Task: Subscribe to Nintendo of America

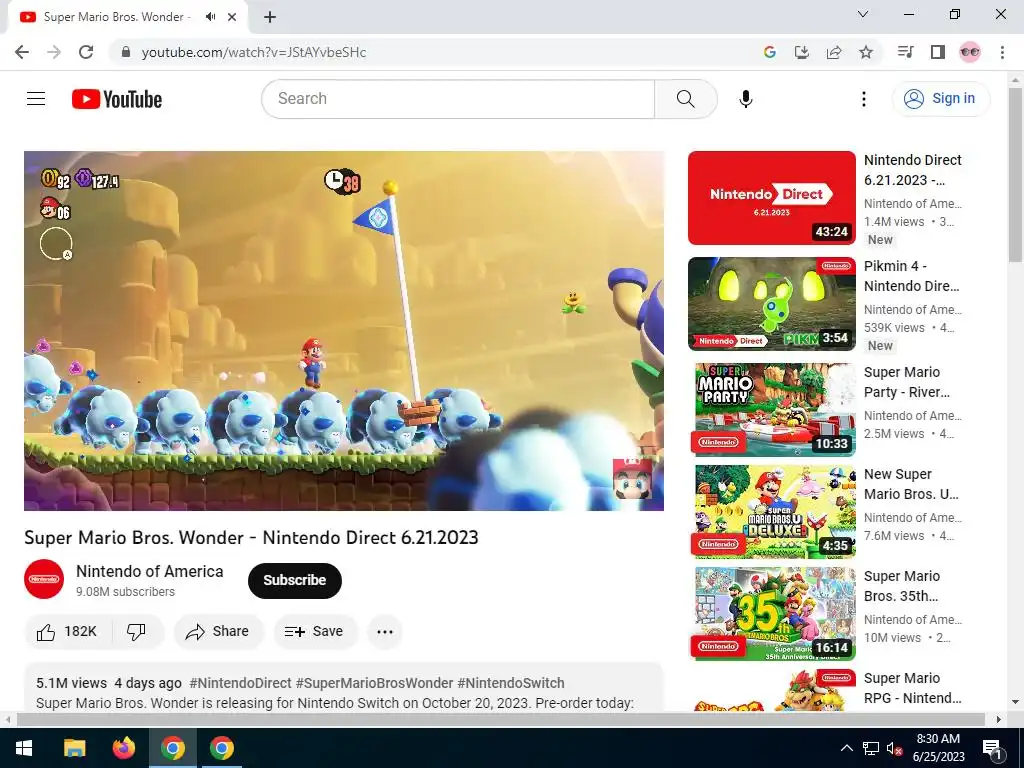Action: 295,580
